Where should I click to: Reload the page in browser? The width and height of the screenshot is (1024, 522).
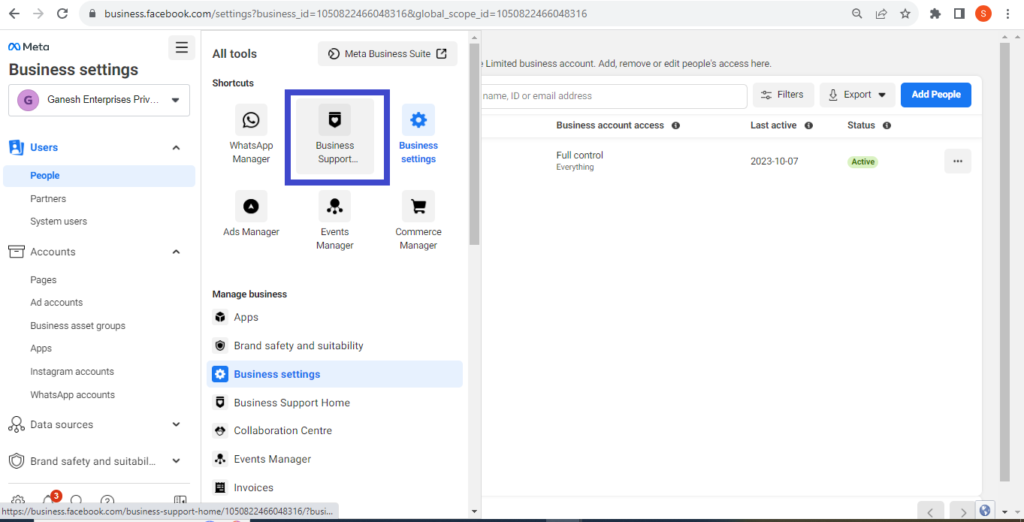(x=62, y=13)
